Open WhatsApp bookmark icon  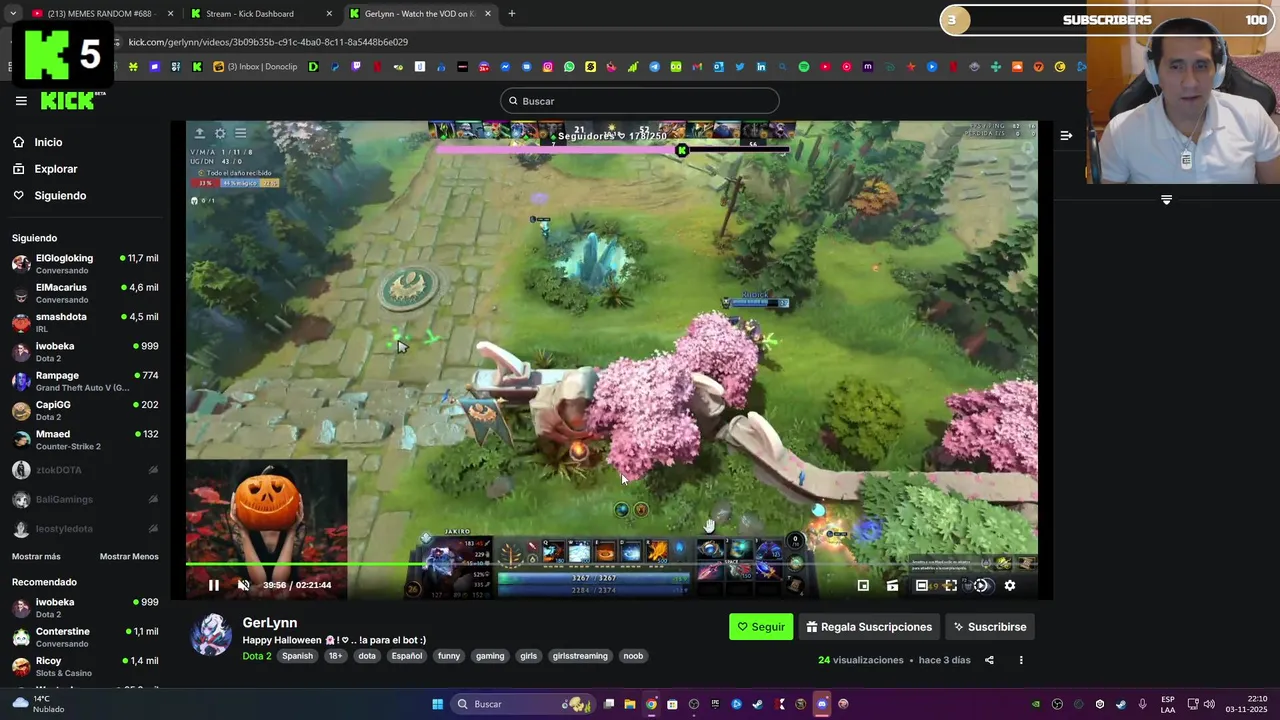pyautogui.click(x=569, y=67)
